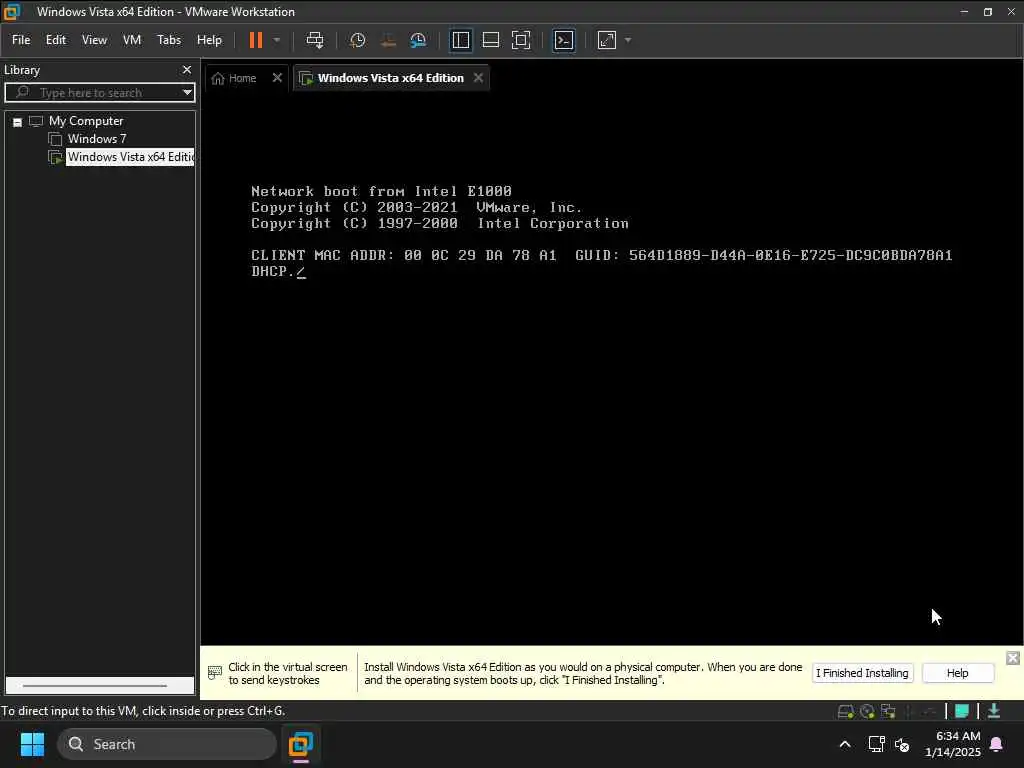This screenshot has height=768, width=1024.
Task: Take a snapshot of this virtual machine
Action: 357,40
